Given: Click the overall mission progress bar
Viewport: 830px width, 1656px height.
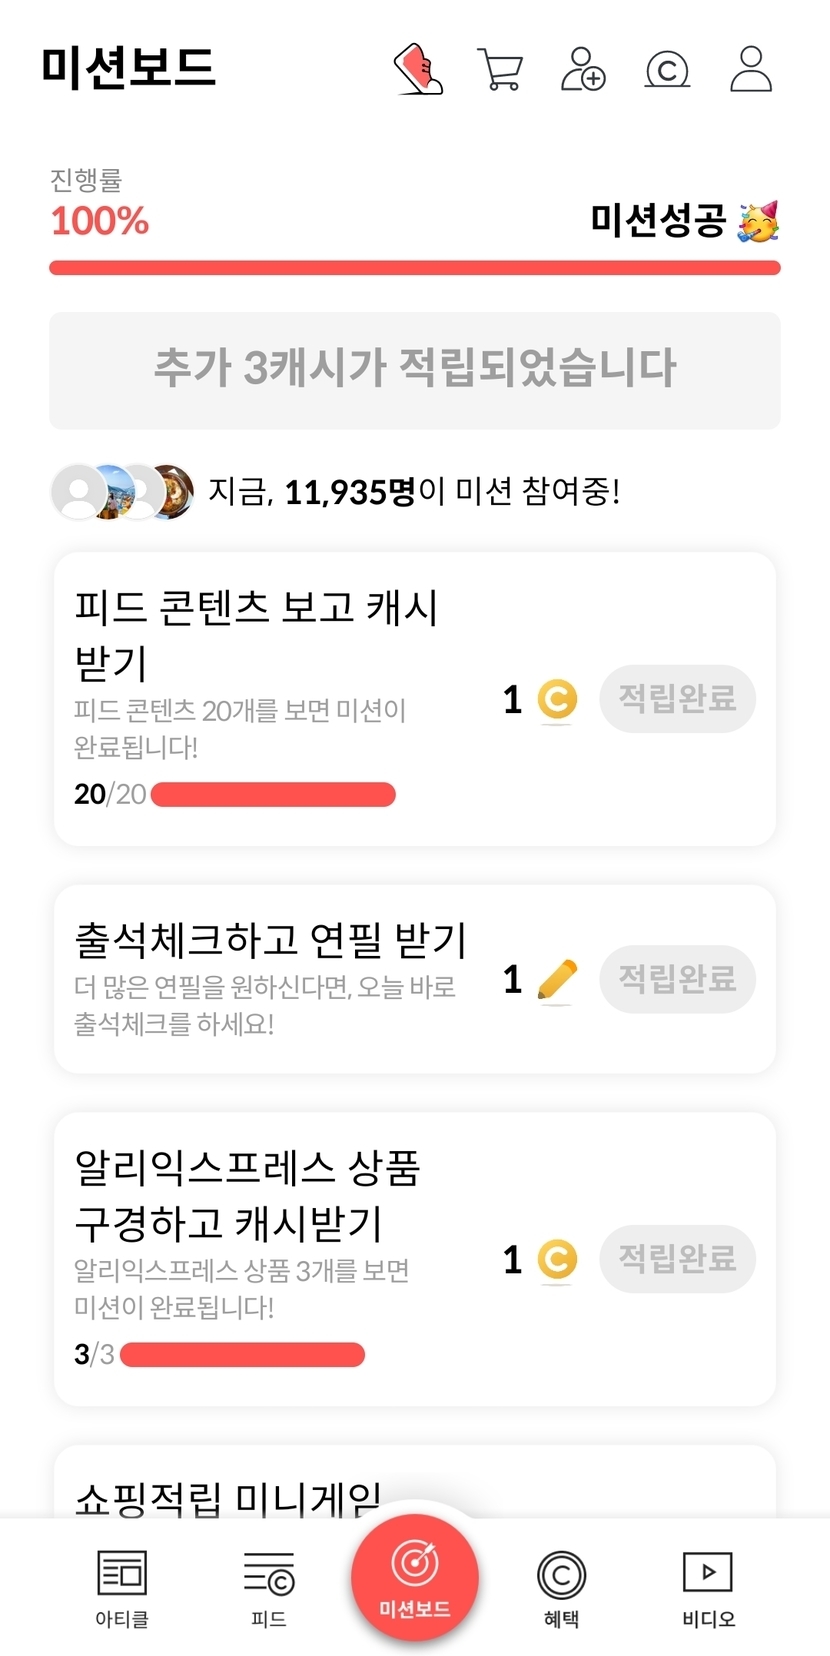Looking at the screenshot, I should (415, 267).
